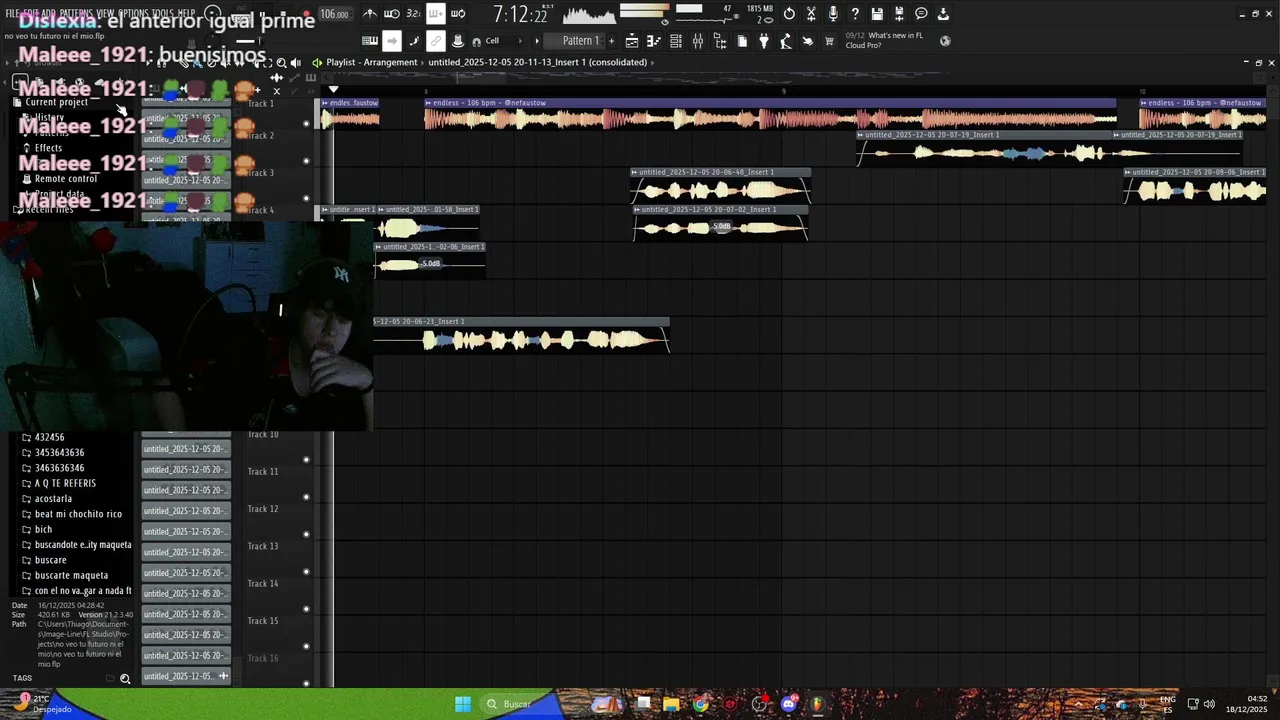Mute Track 3 with its dot
The width and height of the screenshot is (1280, 720).
pyautogui.click(x=306, y=199)
